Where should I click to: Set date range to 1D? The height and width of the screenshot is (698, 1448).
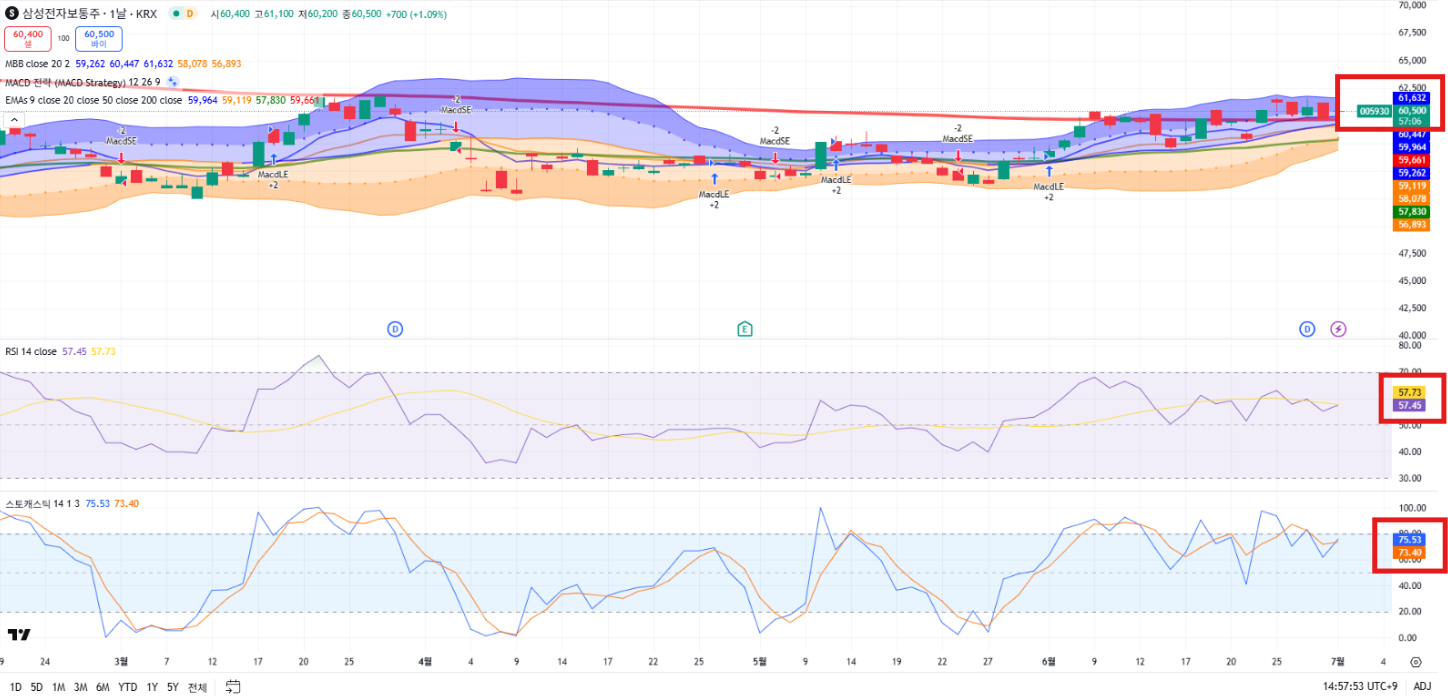pyautogui.click(x=15, y=687)
